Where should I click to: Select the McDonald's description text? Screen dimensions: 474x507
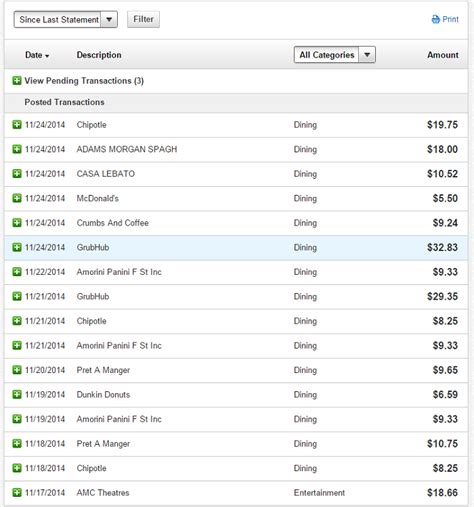(98, 198)
